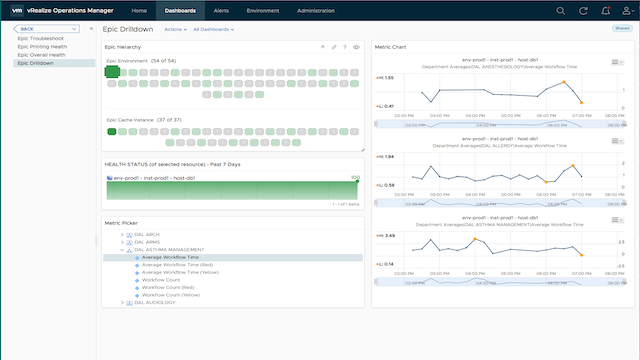Expand the DAL ARCH tree node
The image size is (640, 360).
tap(122, 235)
